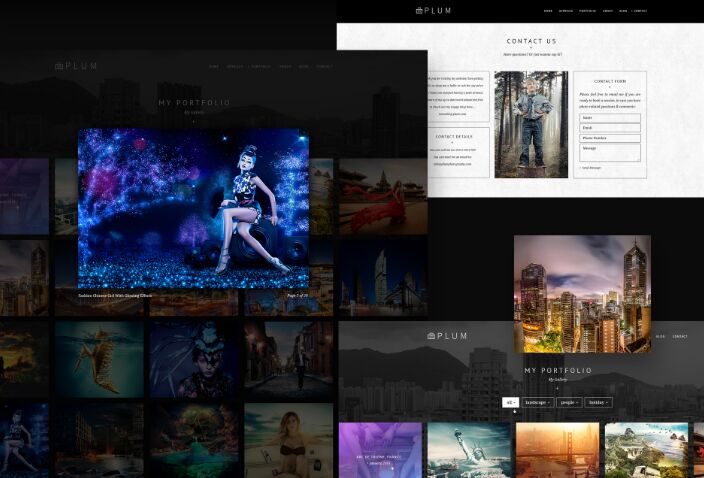The width and height of the screenshot is (704, 478).
Task: Click the dimmed MY PORTFOLIO heading behind the lightbox
Action: [194, 103]
